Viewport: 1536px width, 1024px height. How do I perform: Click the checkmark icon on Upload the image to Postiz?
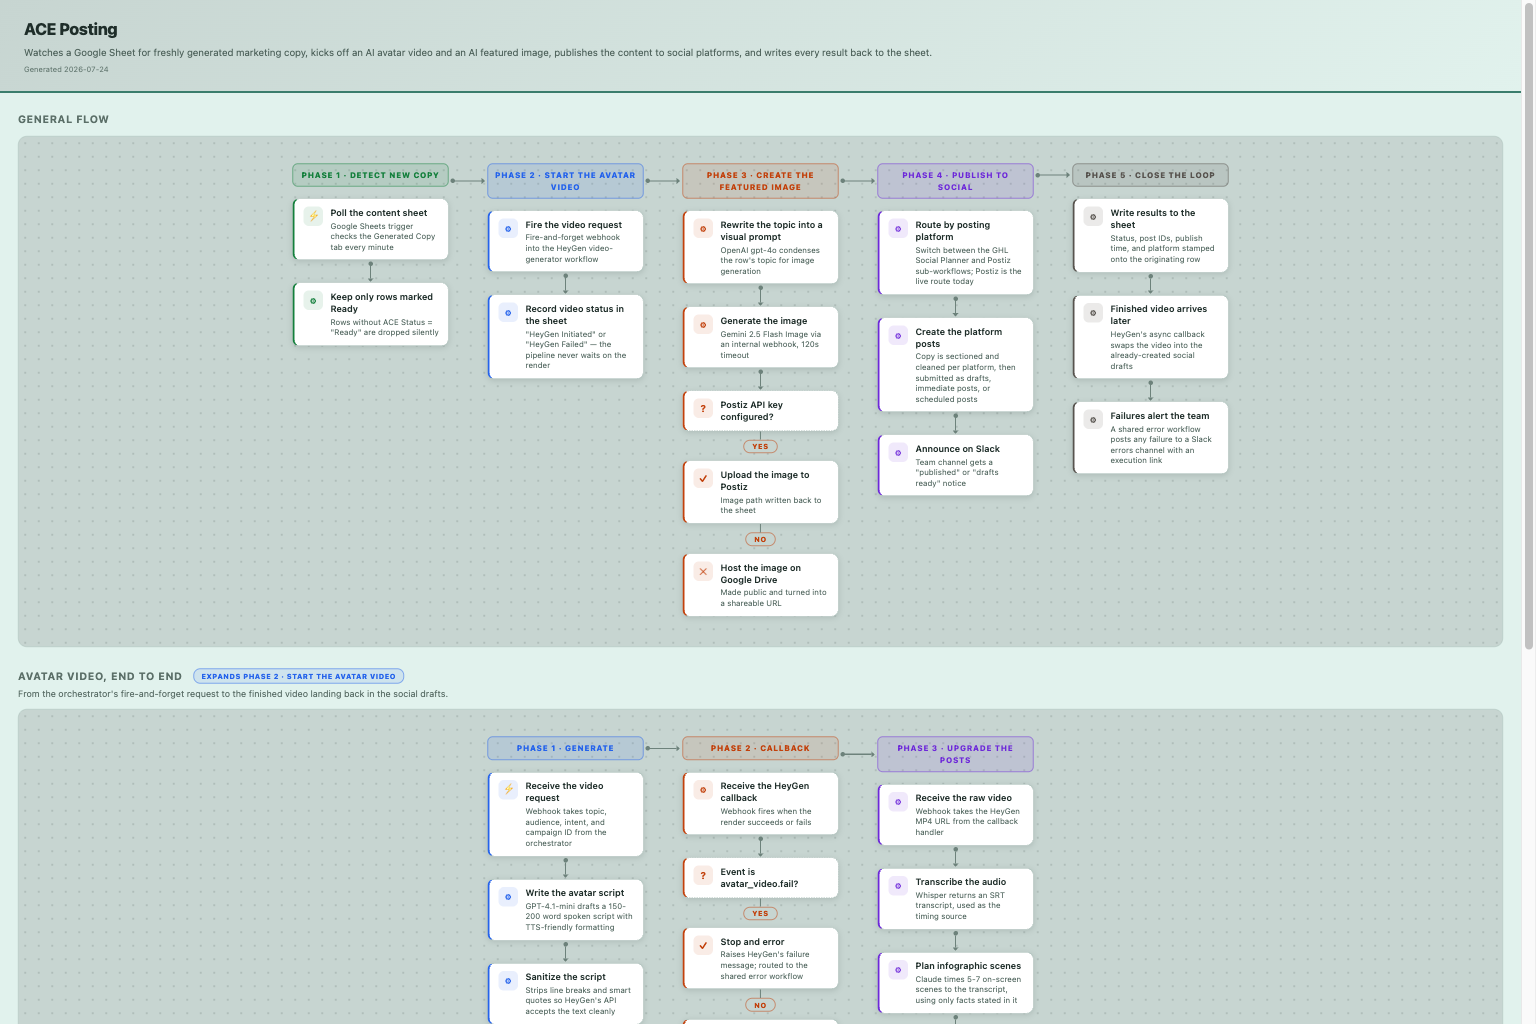(x=703, y=478)
